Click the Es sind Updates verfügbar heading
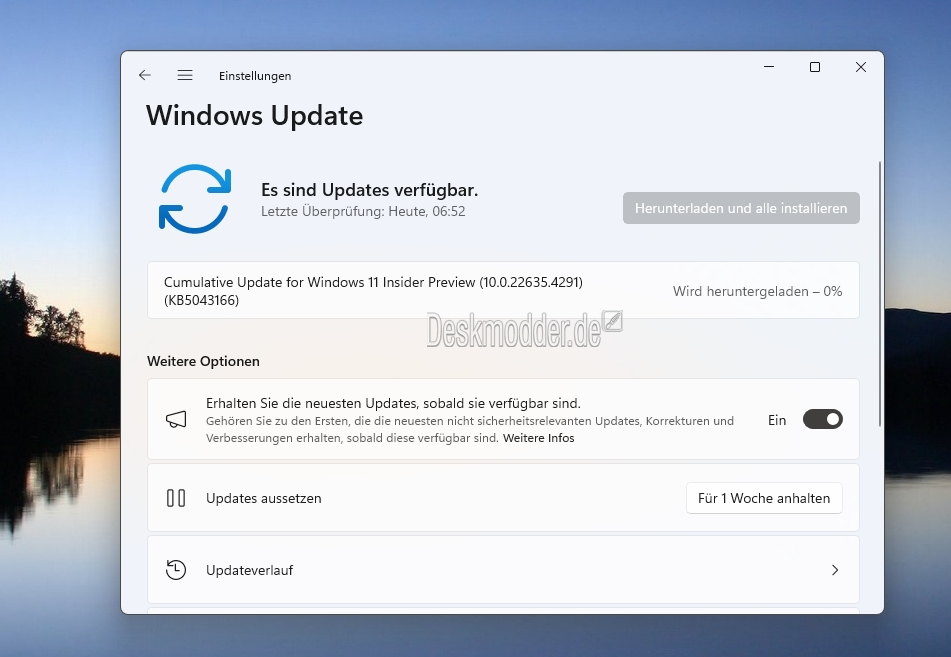This screenshot has width=951, height=657. coord(369,190)
